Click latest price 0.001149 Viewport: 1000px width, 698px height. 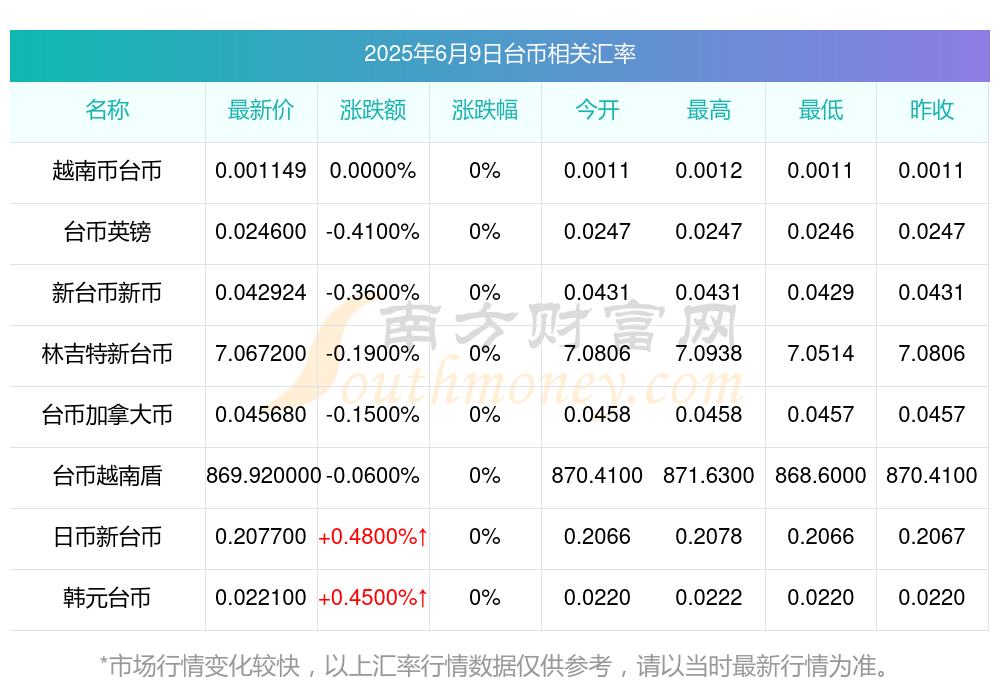pyautogui.click(x=261, y=171)
